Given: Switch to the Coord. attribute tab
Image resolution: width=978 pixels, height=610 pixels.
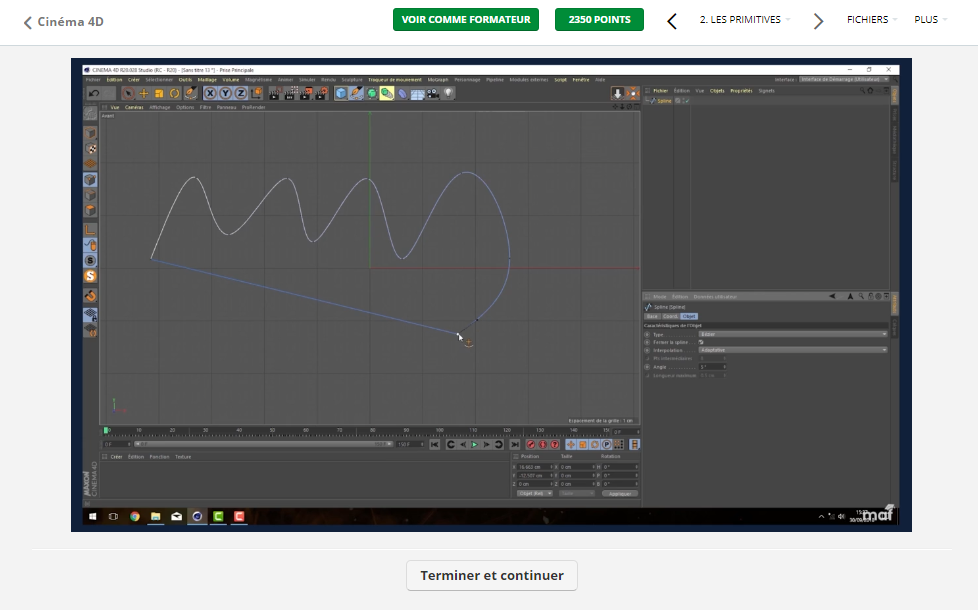Looking at the screenshot, I should pyautogui.click(x=670, y=316).
